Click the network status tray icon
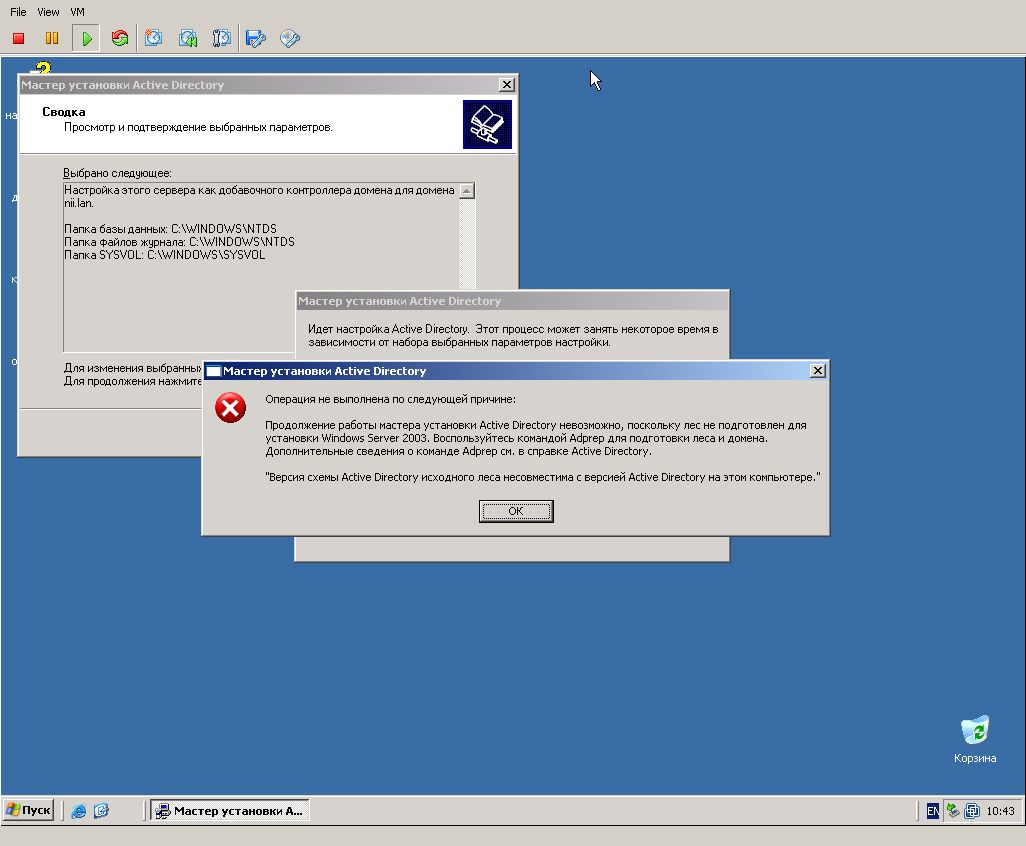 [x=953, y=811]
